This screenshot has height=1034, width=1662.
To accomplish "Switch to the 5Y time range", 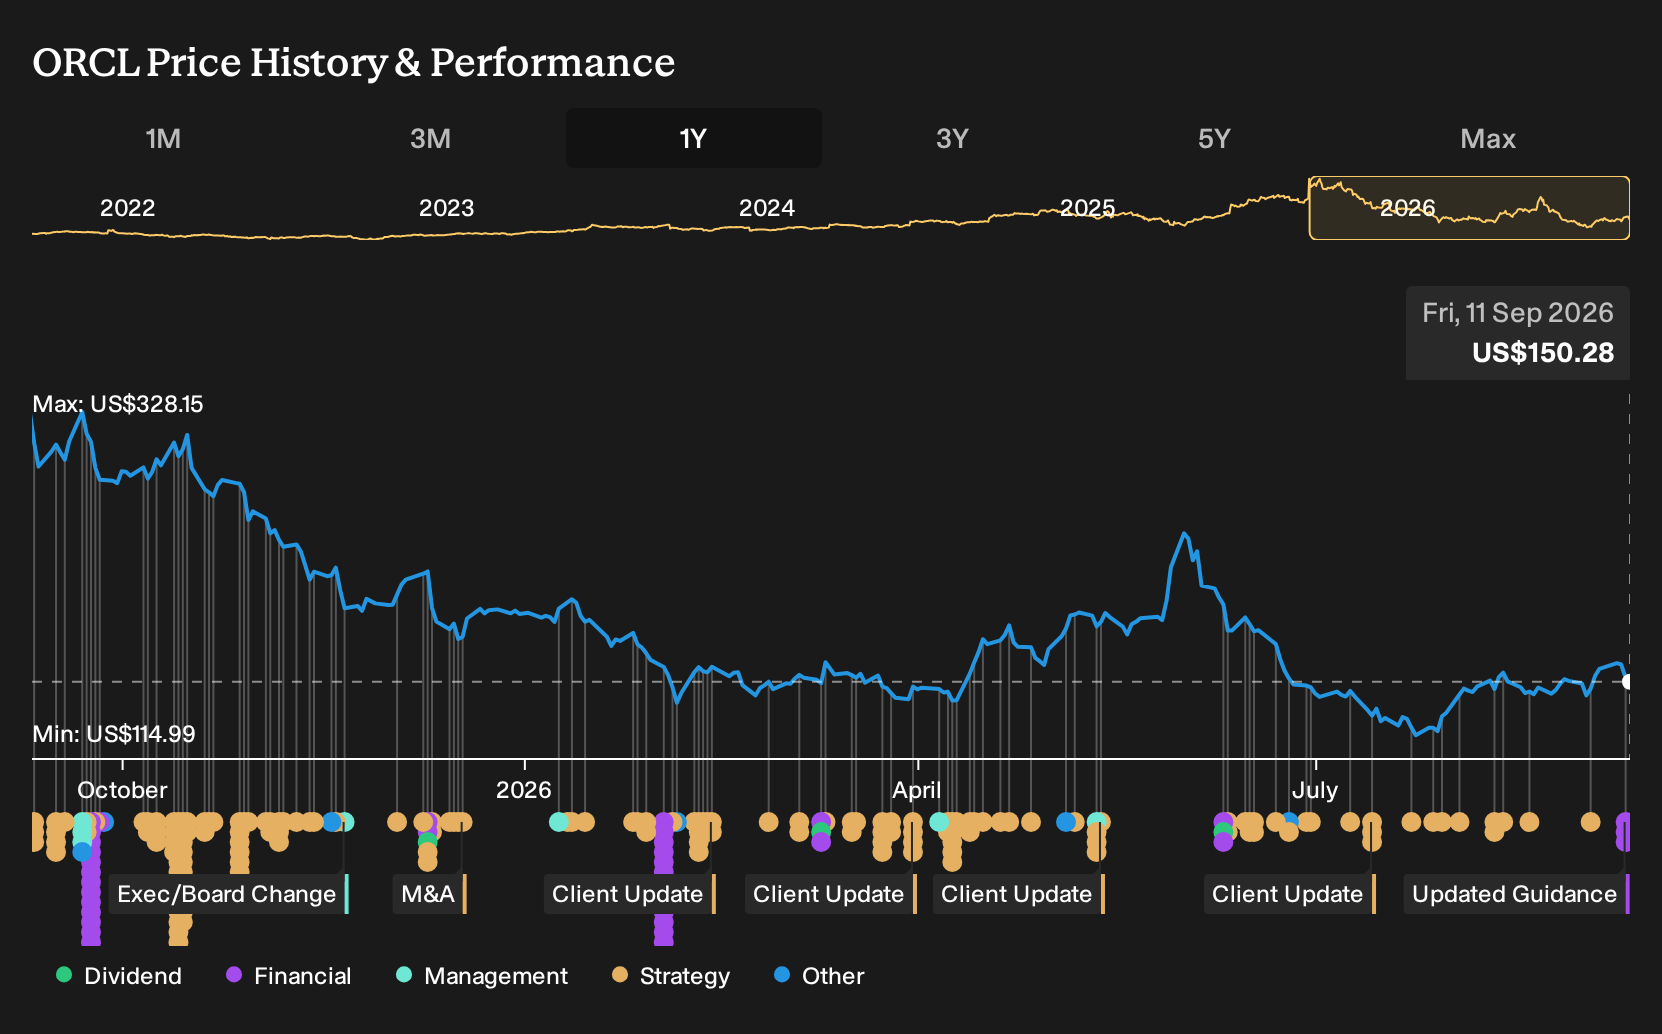I will click(x=1214, y=138).
